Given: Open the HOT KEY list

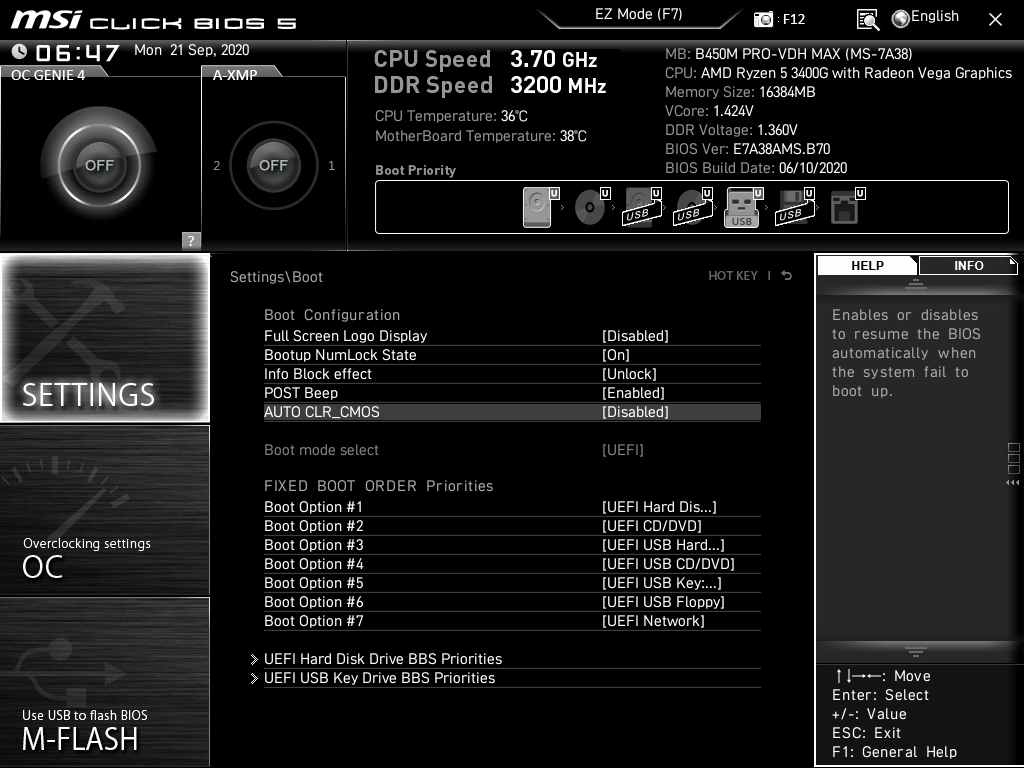Looking at the screenshot, I should pos(733,276).
